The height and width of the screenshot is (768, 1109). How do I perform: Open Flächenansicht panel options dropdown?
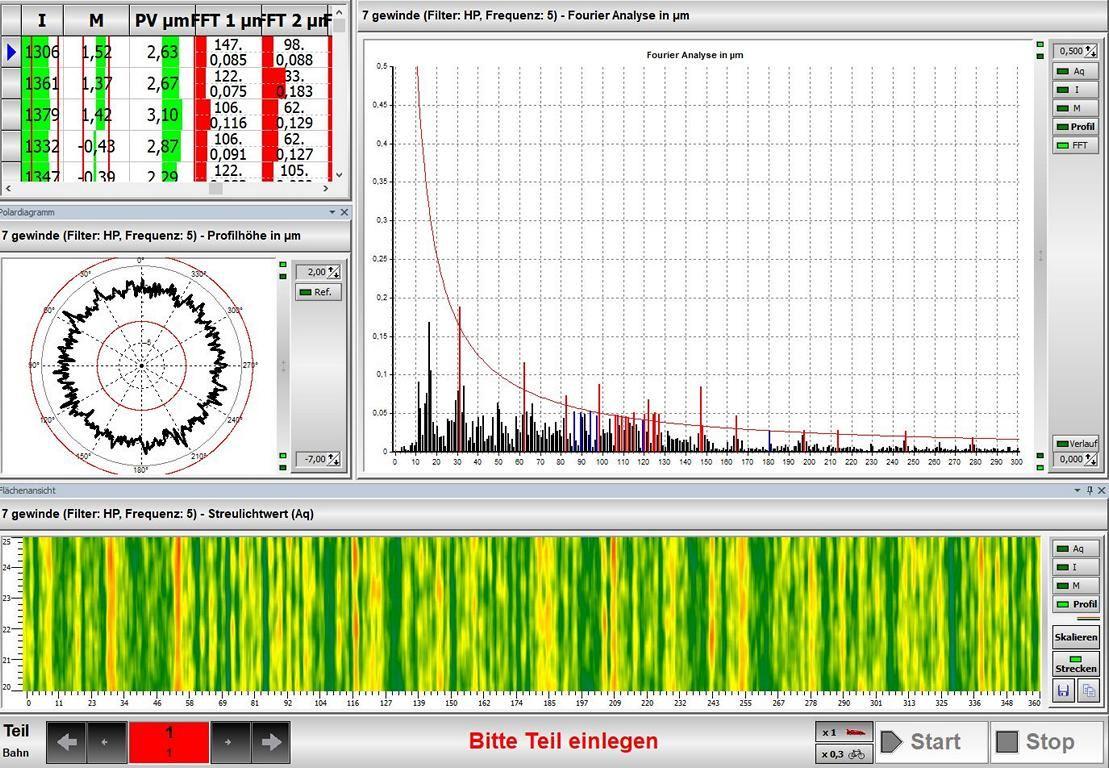pos(1078,490)
